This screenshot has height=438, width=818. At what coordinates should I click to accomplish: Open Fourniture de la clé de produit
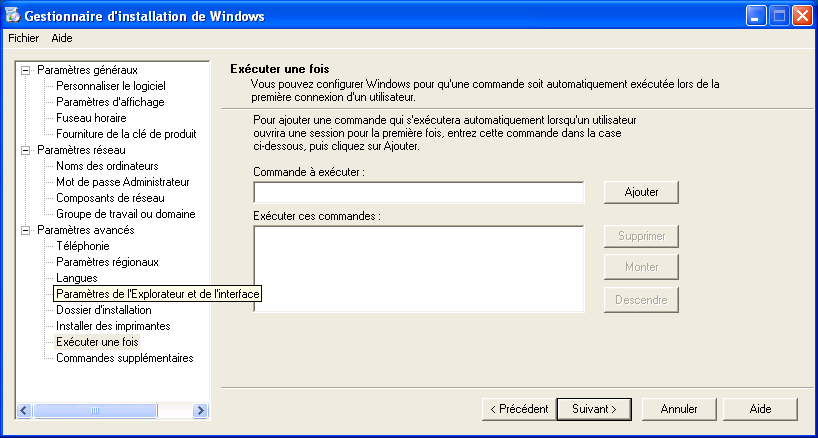pyautogui.click(x=126, y=134)
